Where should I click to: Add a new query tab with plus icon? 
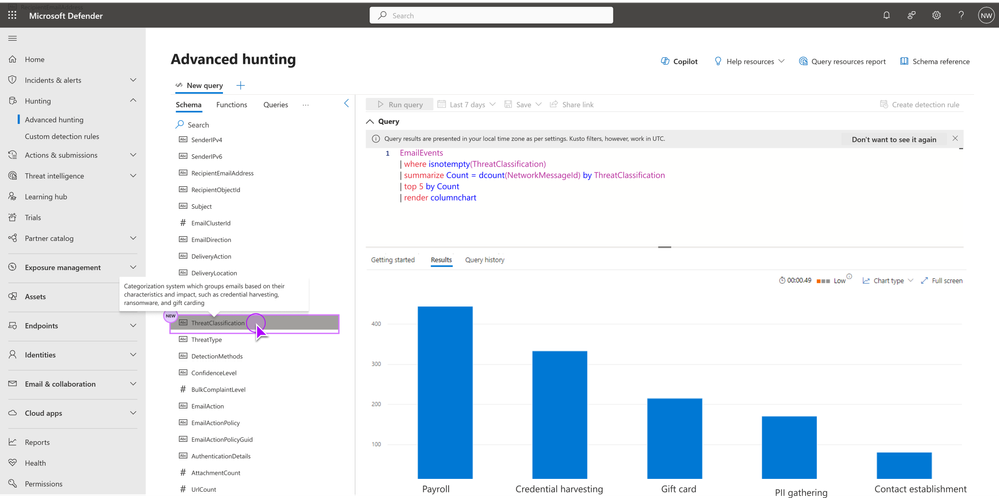241,85
